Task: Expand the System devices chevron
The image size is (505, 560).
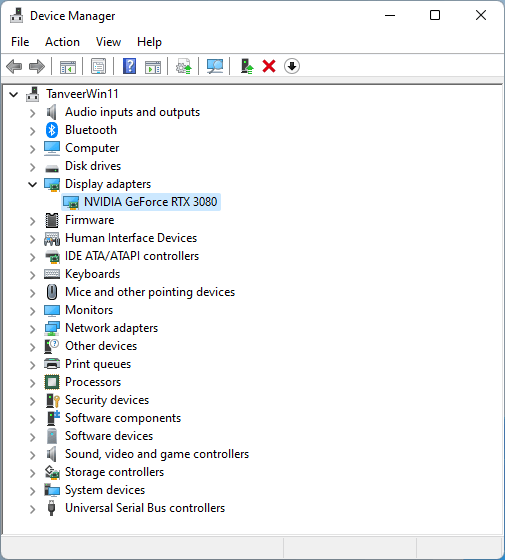Action: coord(32,491)
